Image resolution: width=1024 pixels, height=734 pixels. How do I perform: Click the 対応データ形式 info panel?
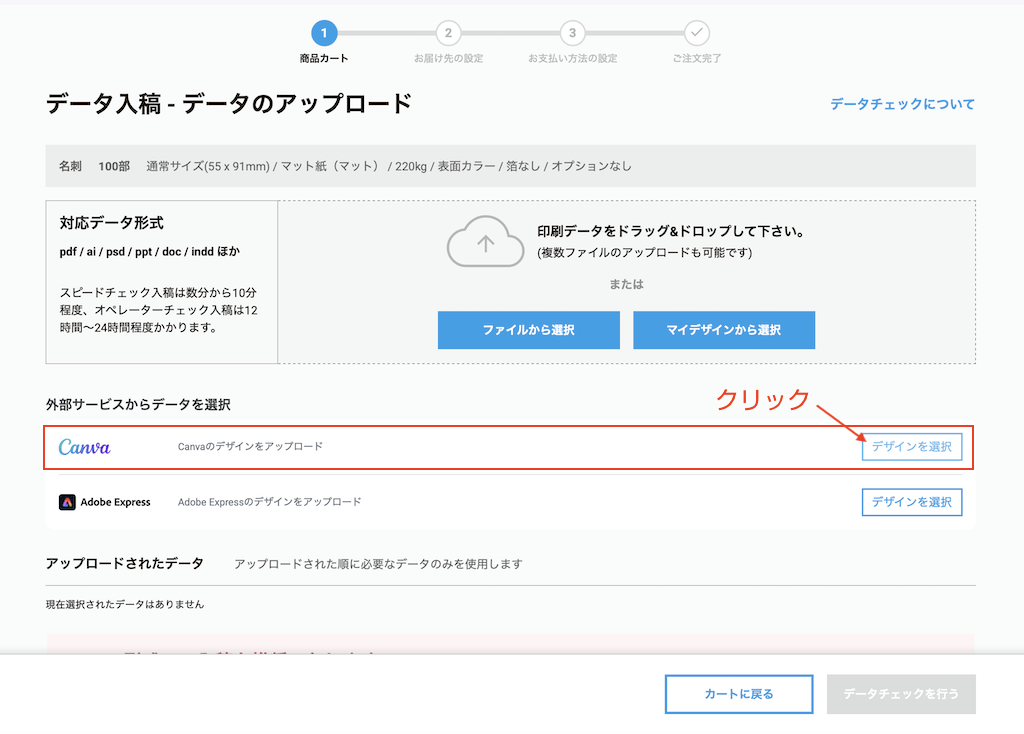(160, 280)
